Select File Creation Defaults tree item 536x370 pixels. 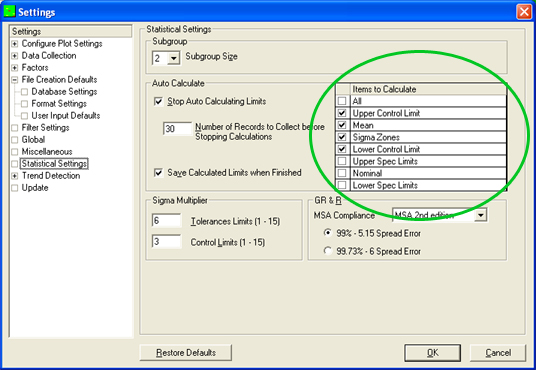click(x=59, y=80)
